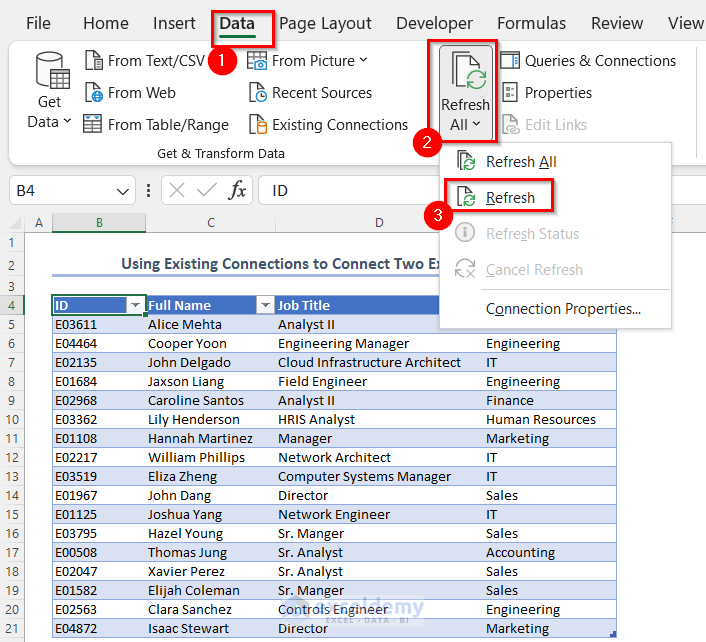The height and width of the screenshot is (642, 706).
Task: Click cell Cloud Infrastructure Architect
Action: tap(379, 362)
